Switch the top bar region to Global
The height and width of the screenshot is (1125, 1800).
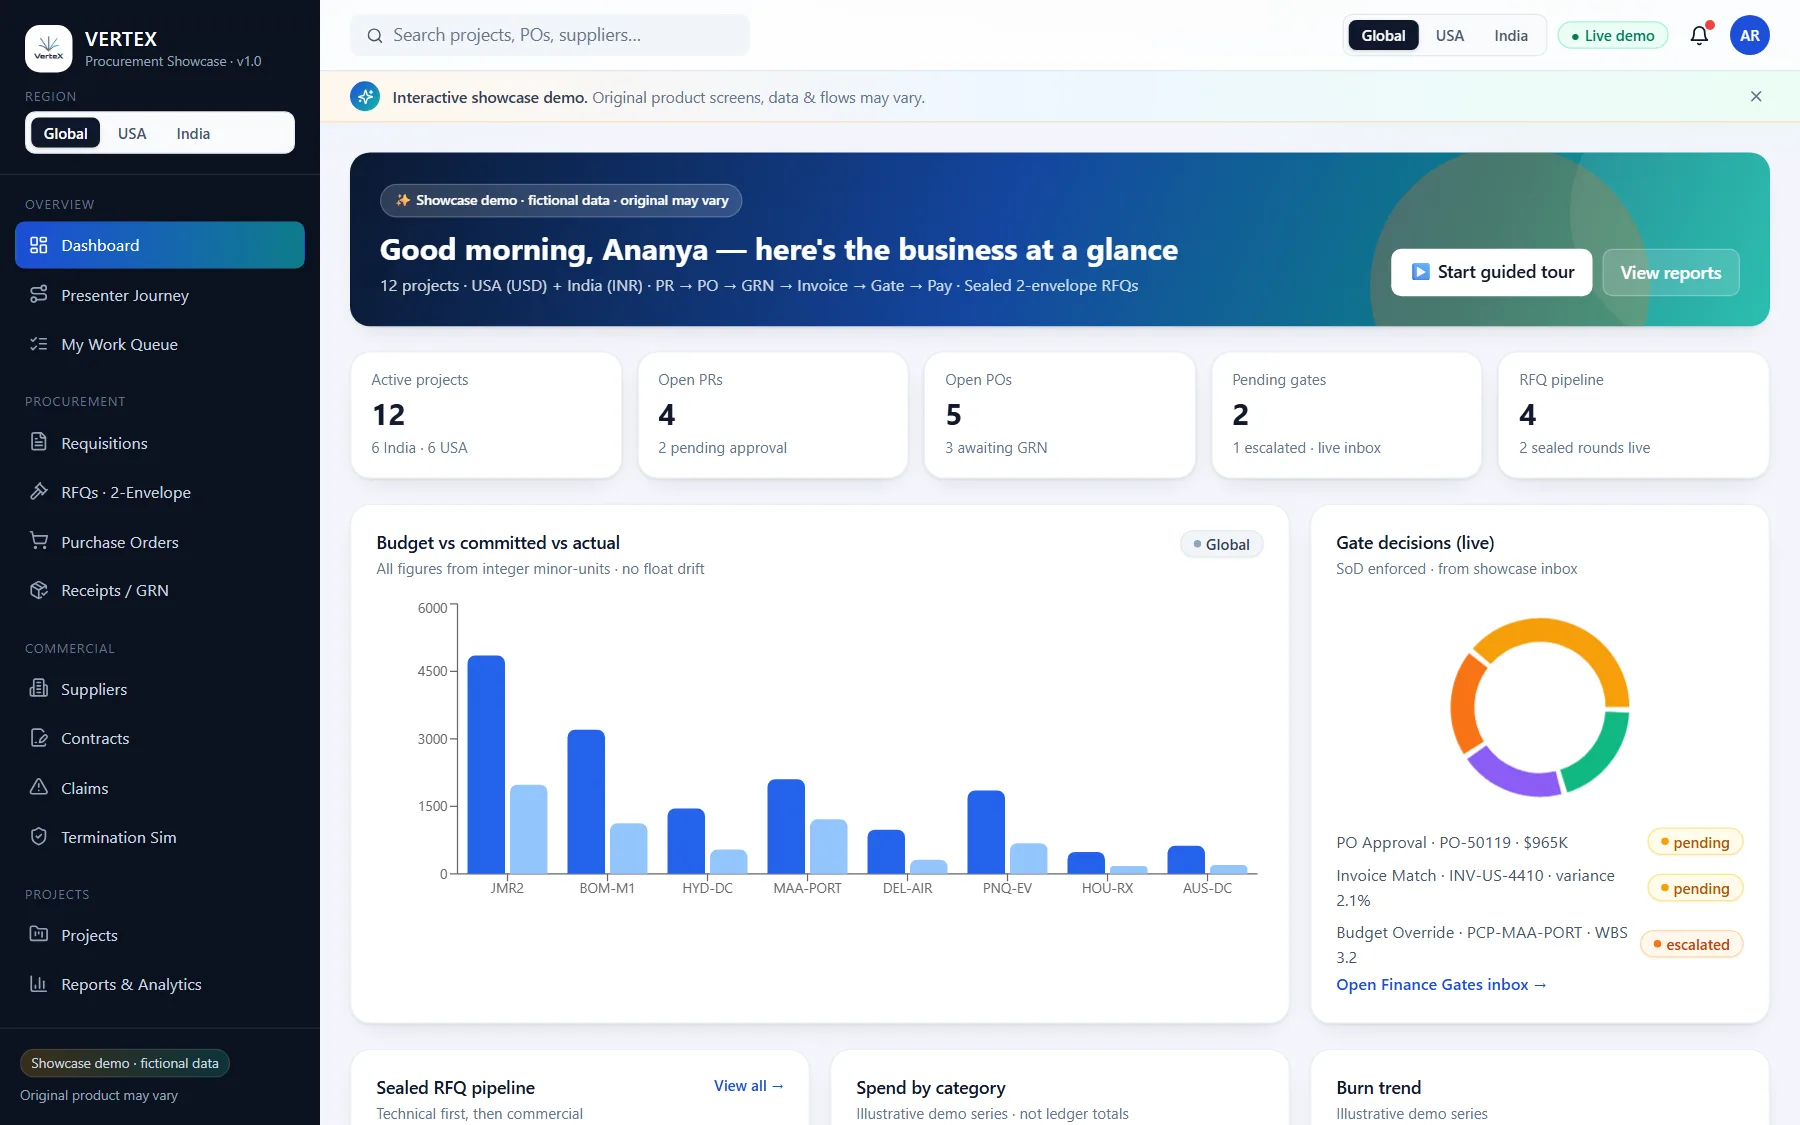[x=1383, y=36]
